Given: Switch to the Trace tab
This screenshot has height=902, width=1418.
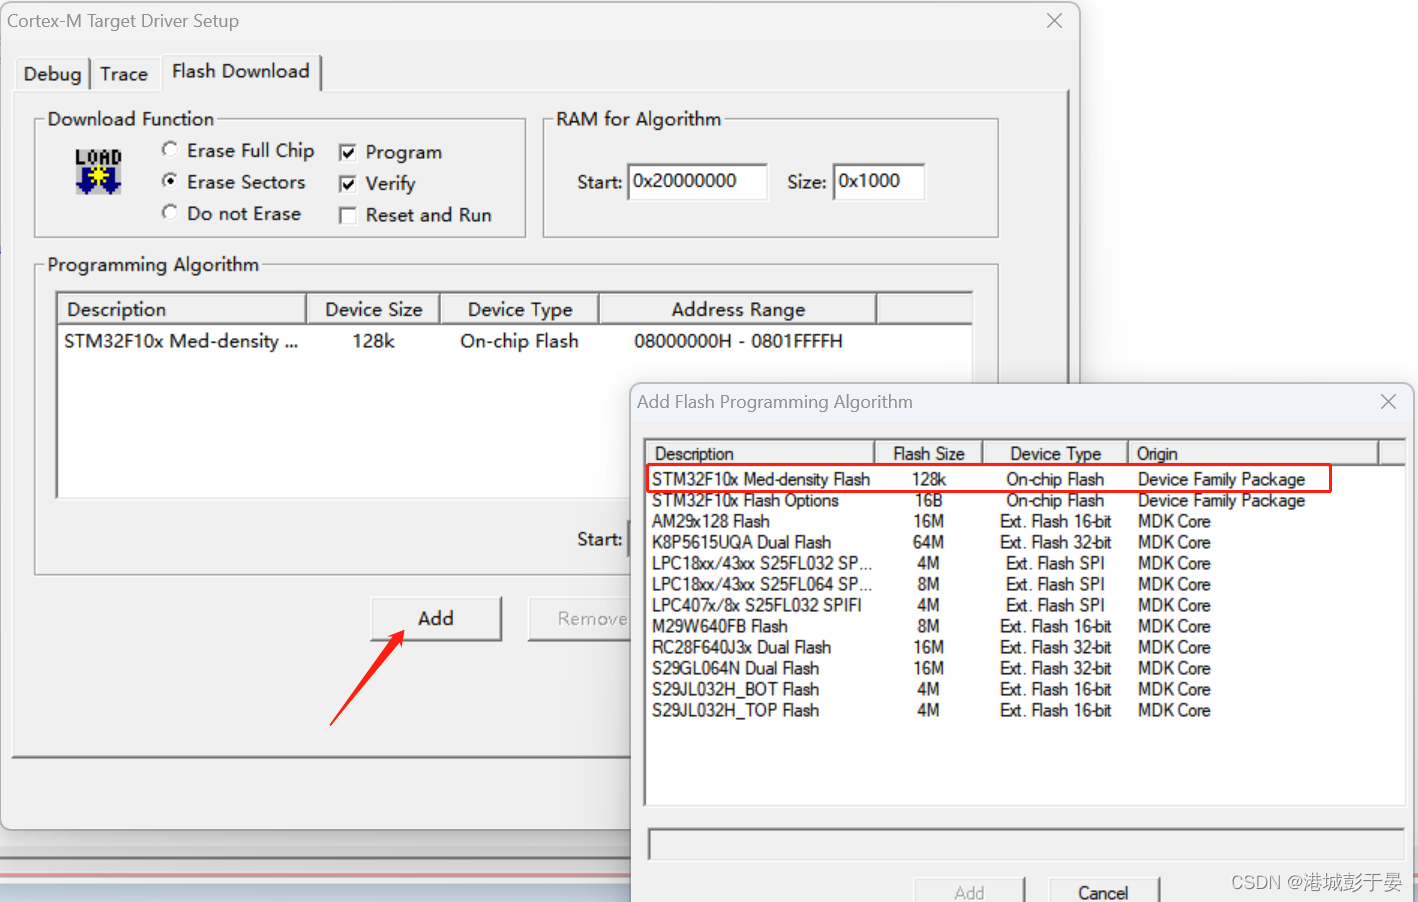Looking at the screenshot, I should click(124, 73).
